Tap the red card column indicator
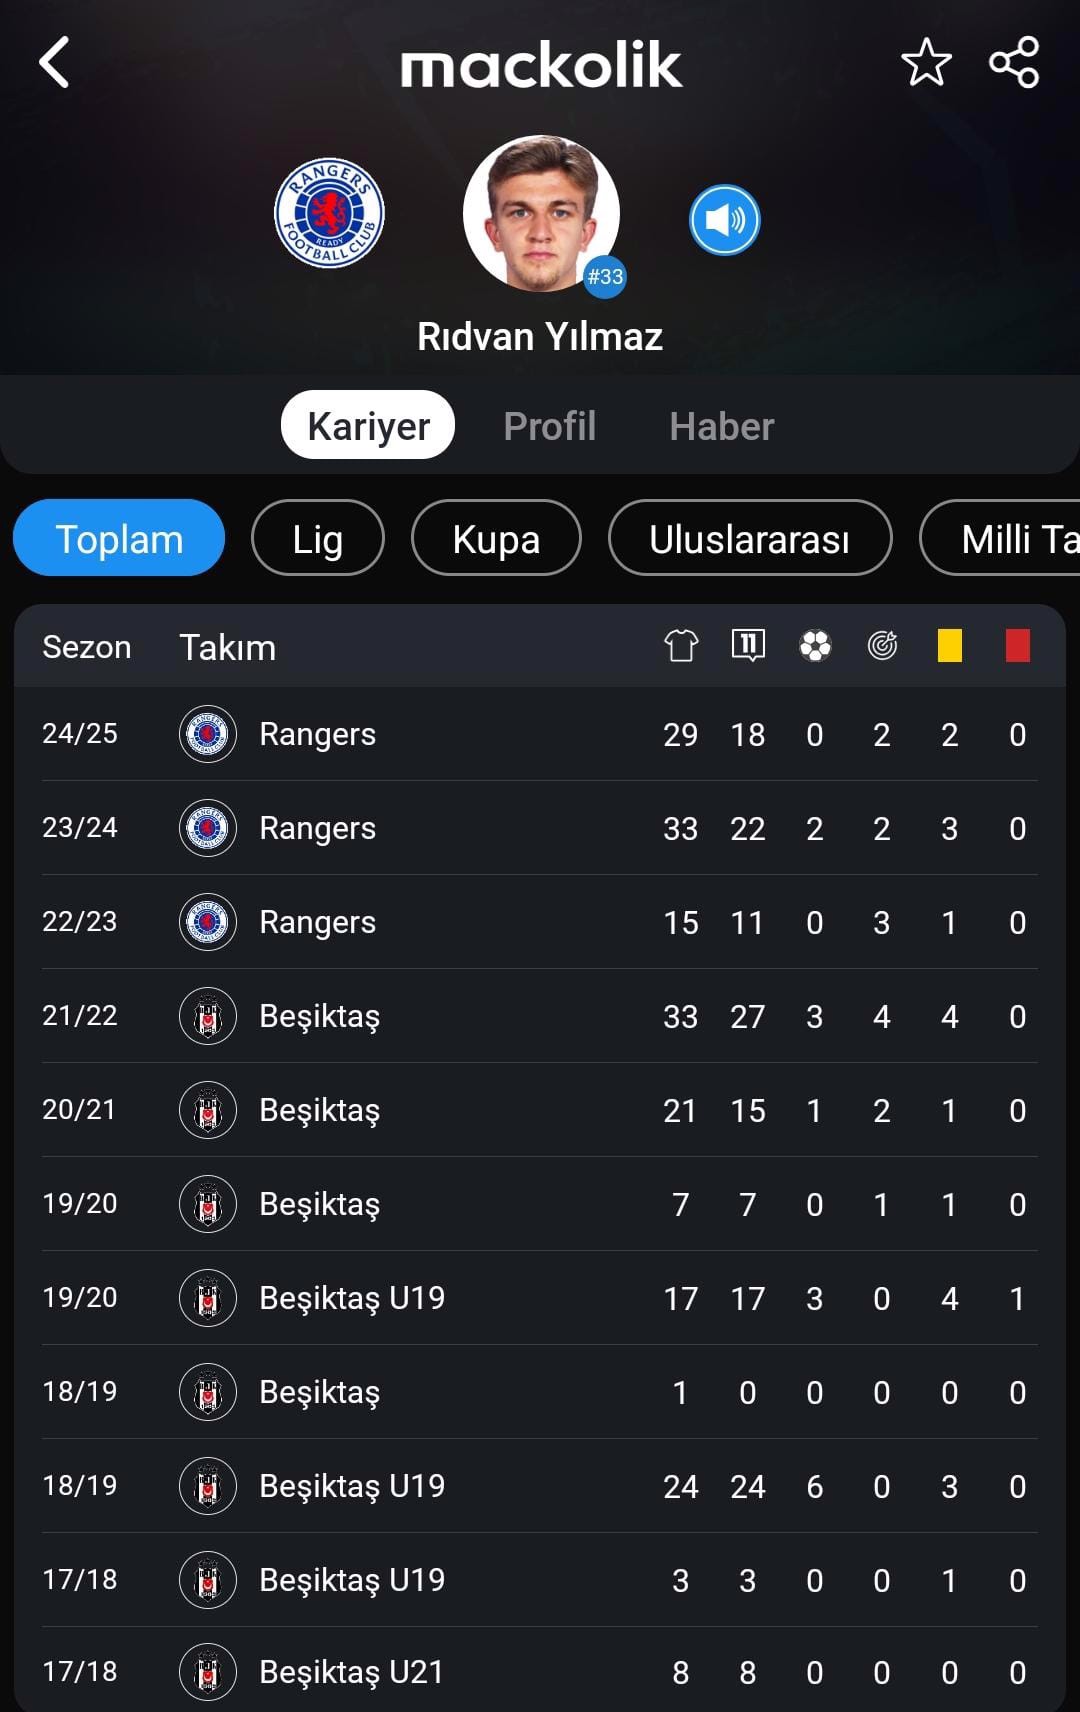 click(1018, 645)
